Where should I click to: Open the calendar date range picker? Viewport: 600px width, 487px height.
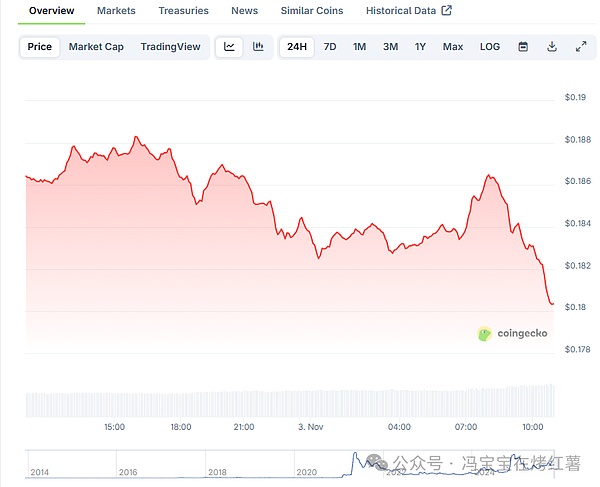[x=523, y=47]
